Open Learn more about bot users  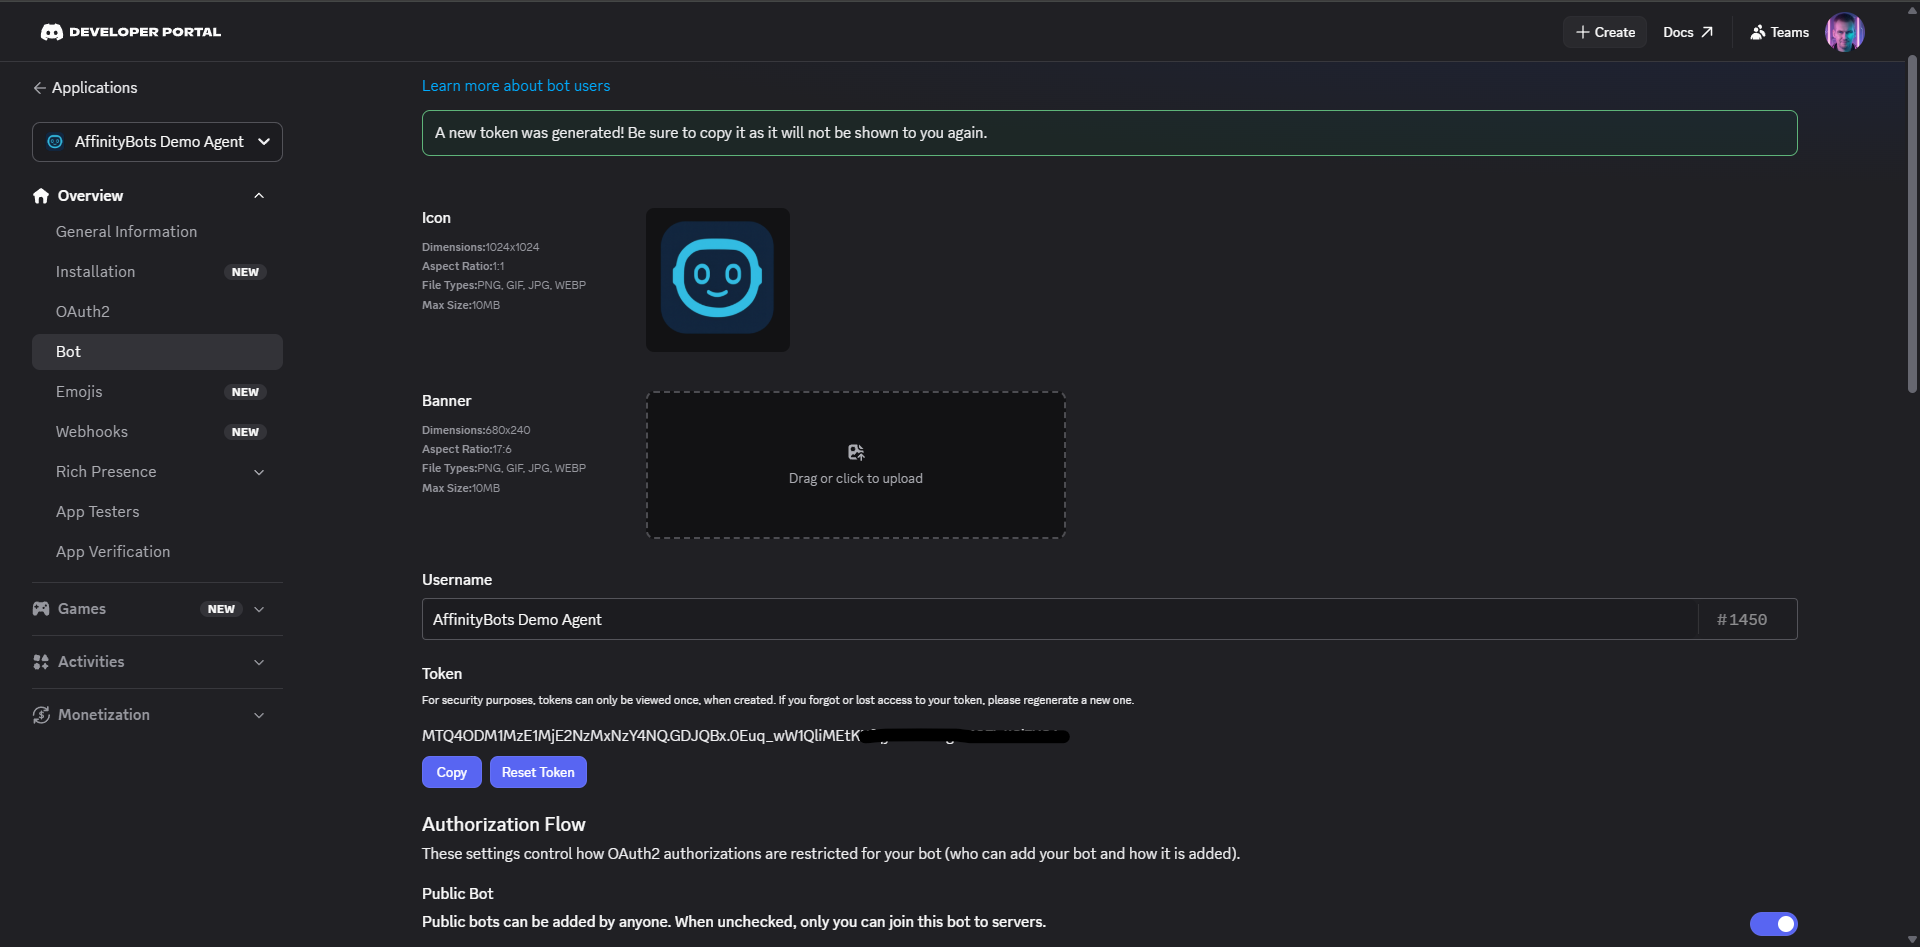(x=515, y=85)
